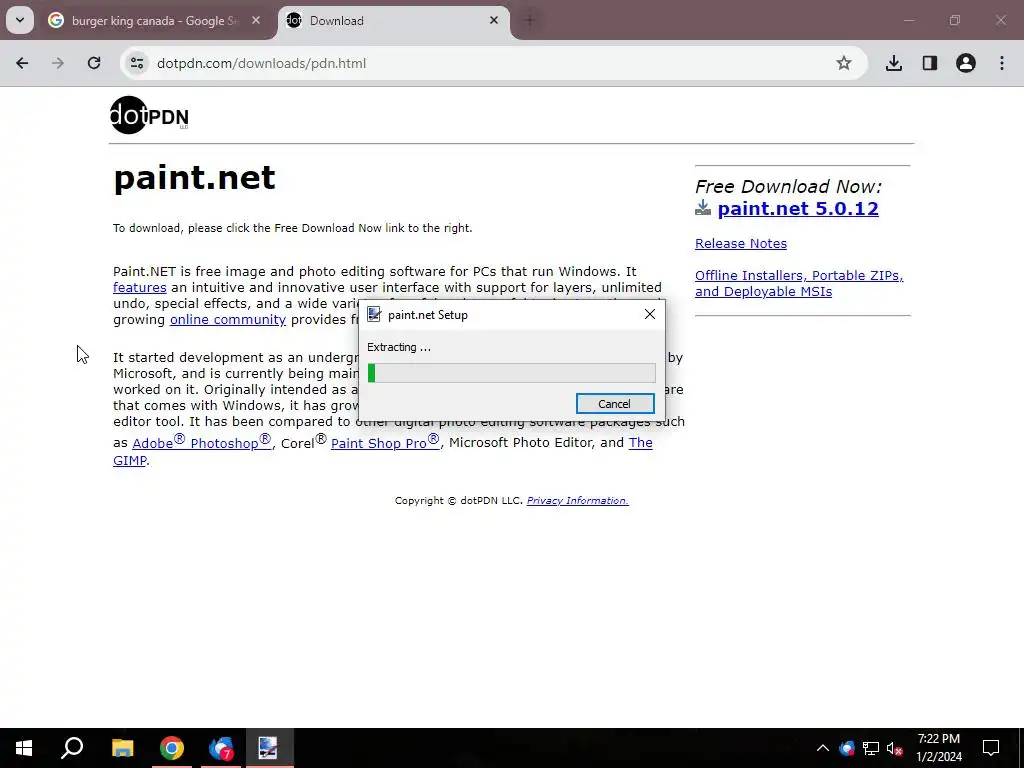The image size is (1024, 768).
Task: Toggle Chrome side panel icon
Action: [930, 63]
